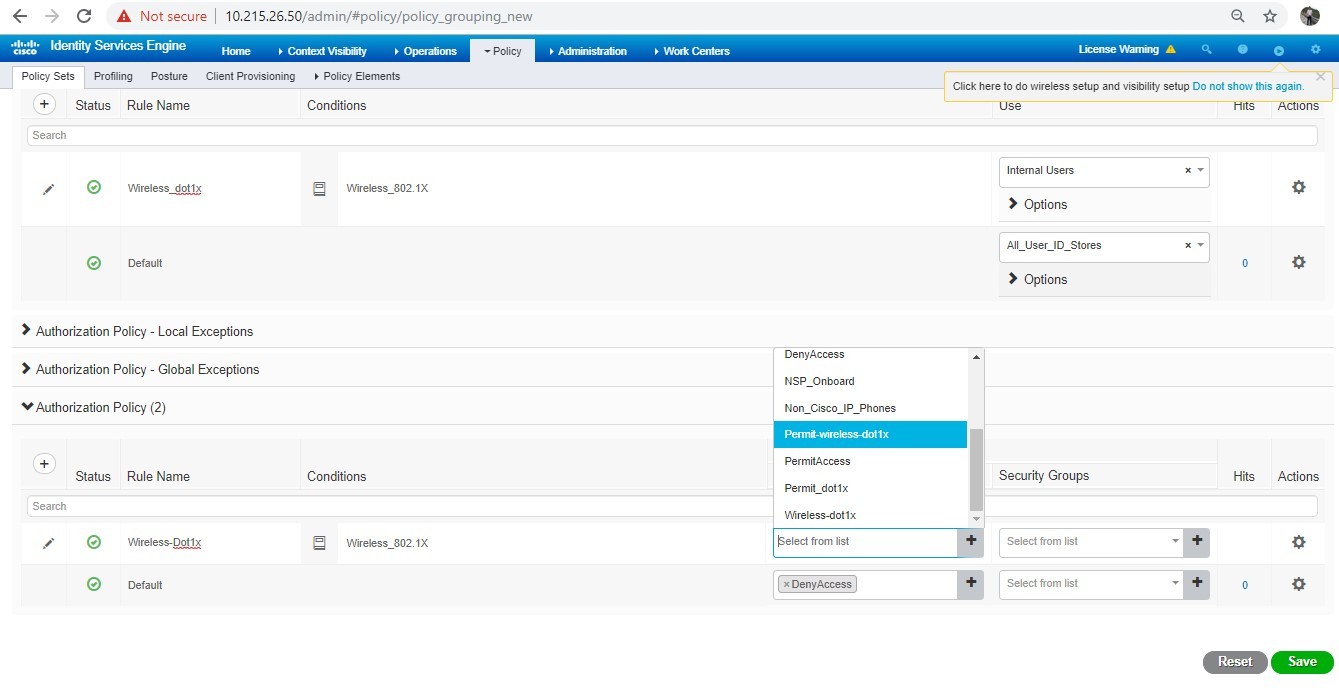Click the profile list scrollbar thumb
The image size is (1339, 691).
coord(977,469)
